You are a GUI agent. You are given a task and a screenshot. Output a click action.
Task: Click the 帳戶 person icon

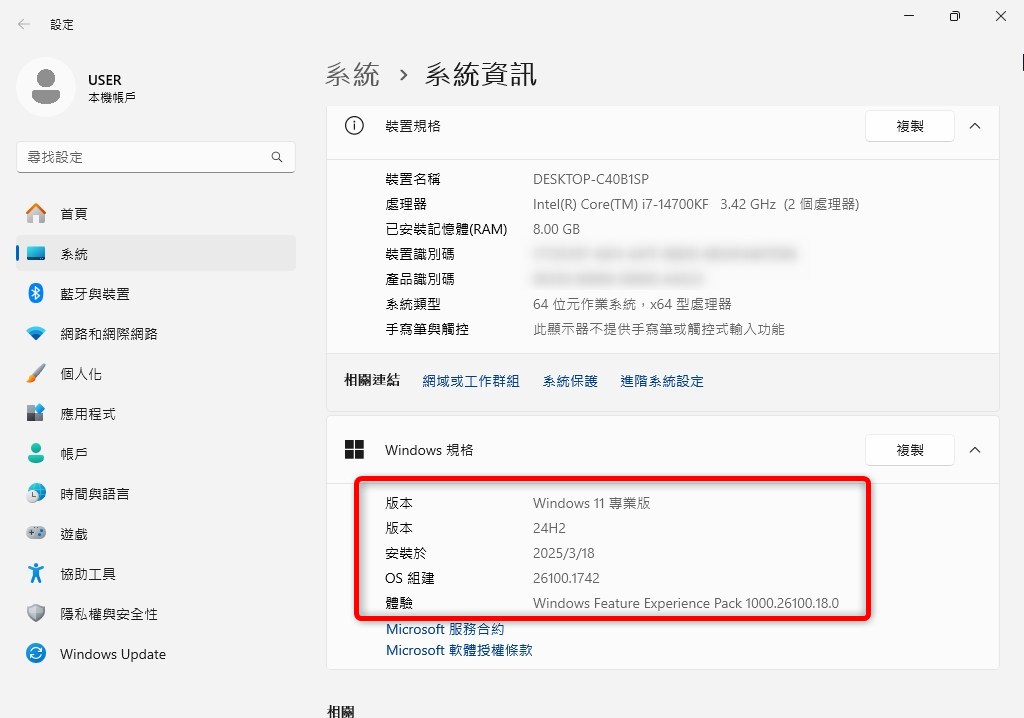coord(36,453)
